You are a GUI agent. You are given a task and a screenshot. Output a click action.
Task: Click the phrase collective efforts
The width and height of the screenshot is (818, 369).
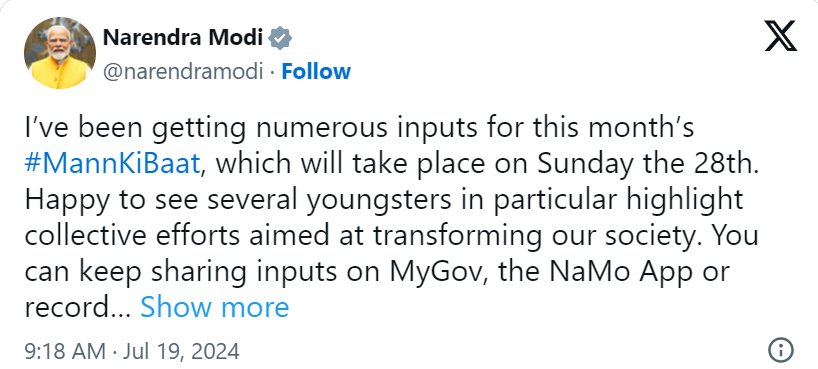pos(134,236)
